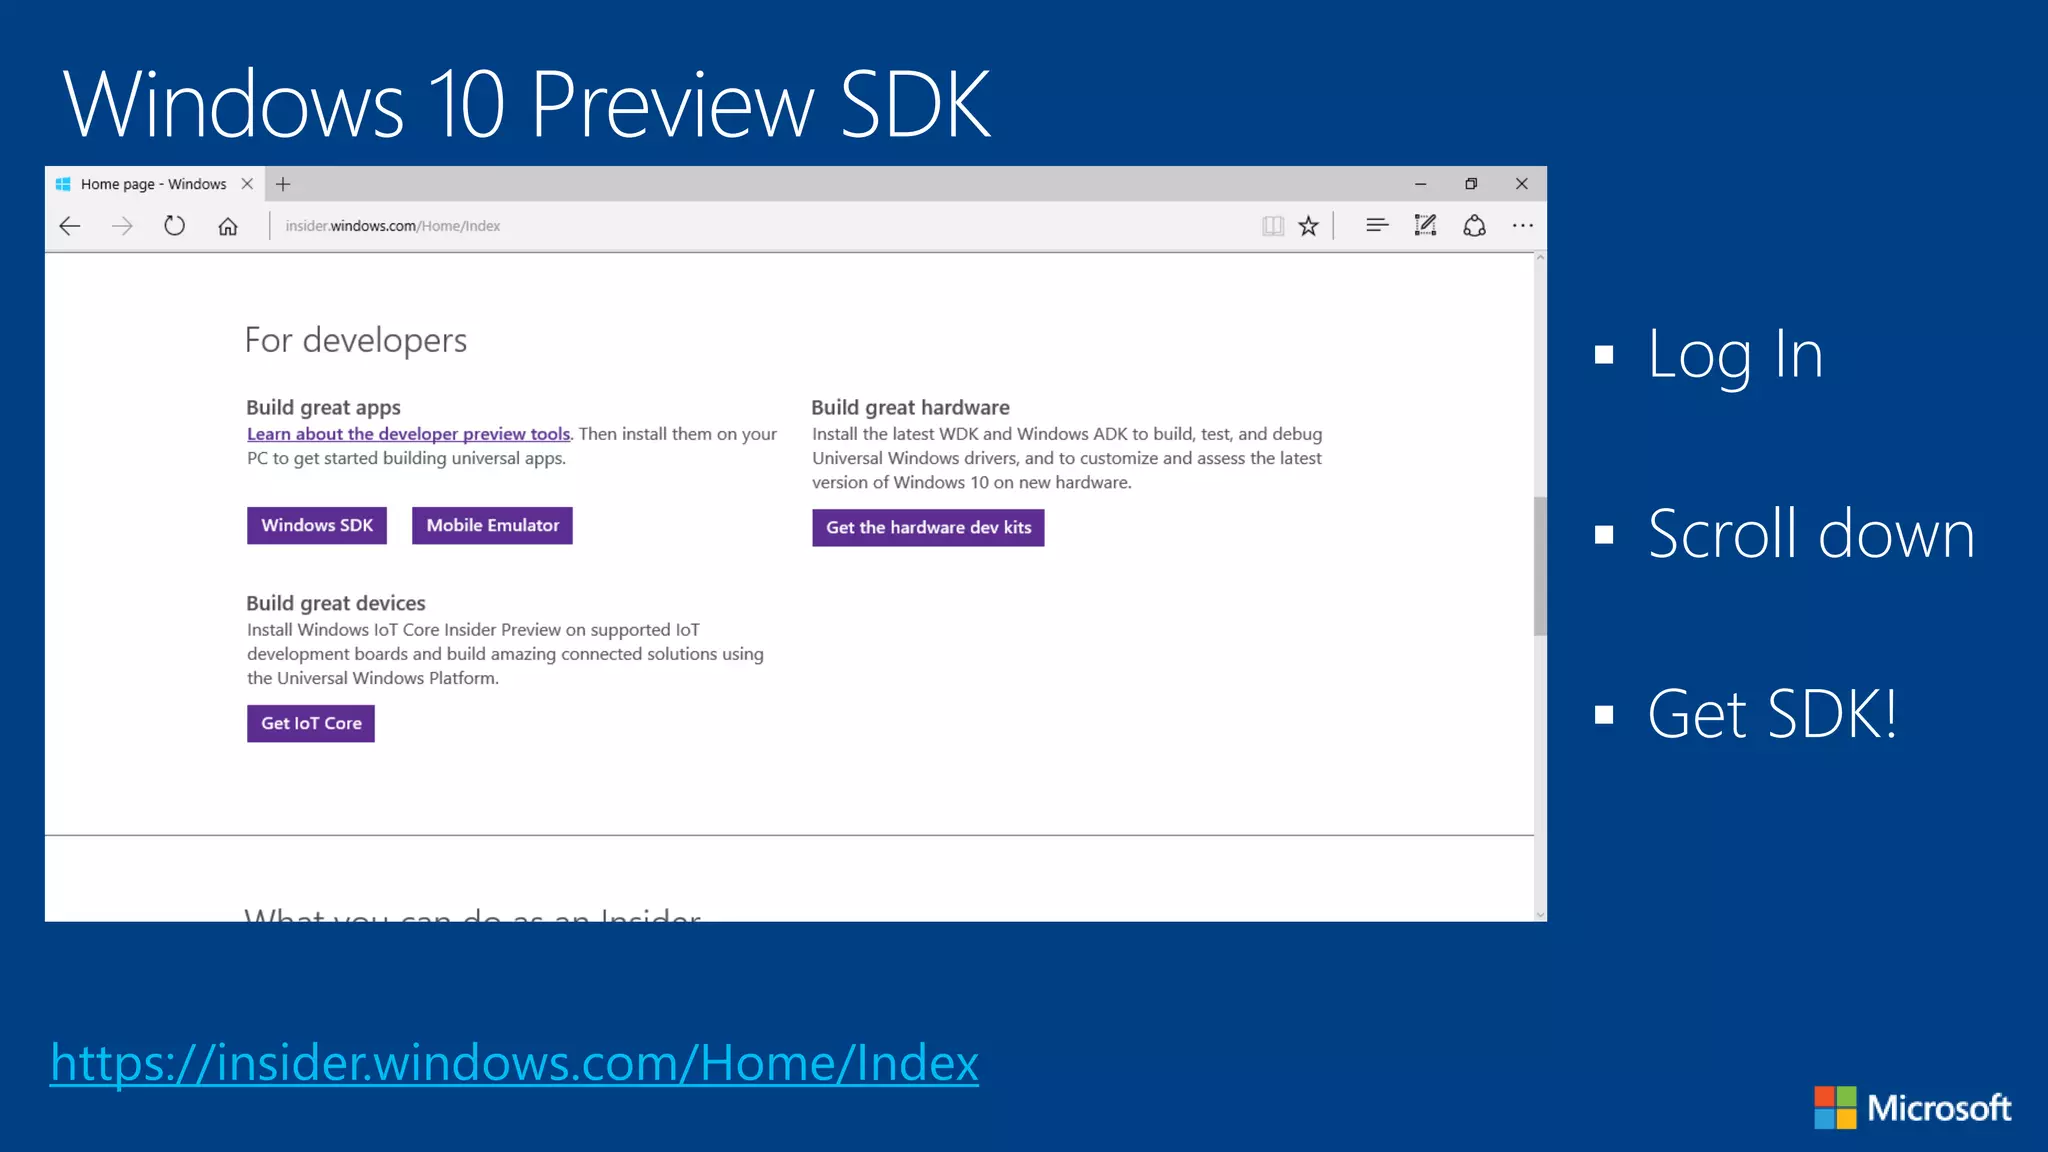
Task: Refresh the page with reload icon
Action: [x=174, y=226]
